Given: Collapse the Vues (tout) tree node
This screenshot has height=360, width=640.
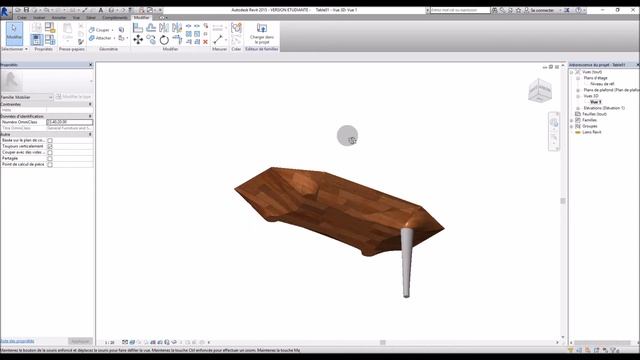Looking at the screenshot, I should pos(571,72).
